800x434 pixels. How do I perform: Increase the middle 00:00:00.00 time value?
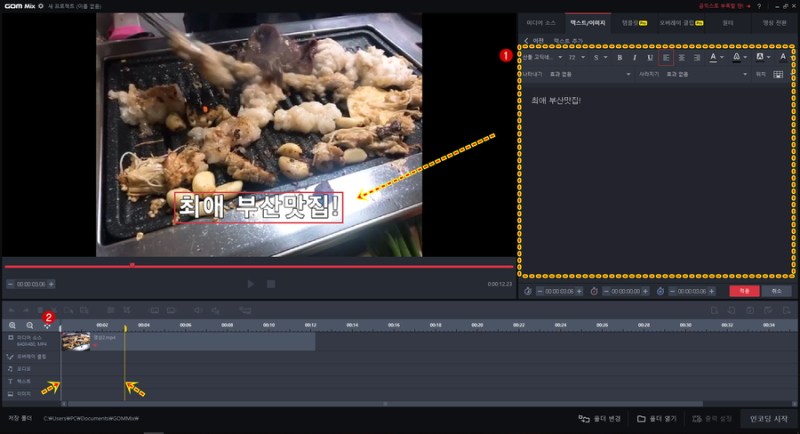pyautogui.click(x=645, y=291)
